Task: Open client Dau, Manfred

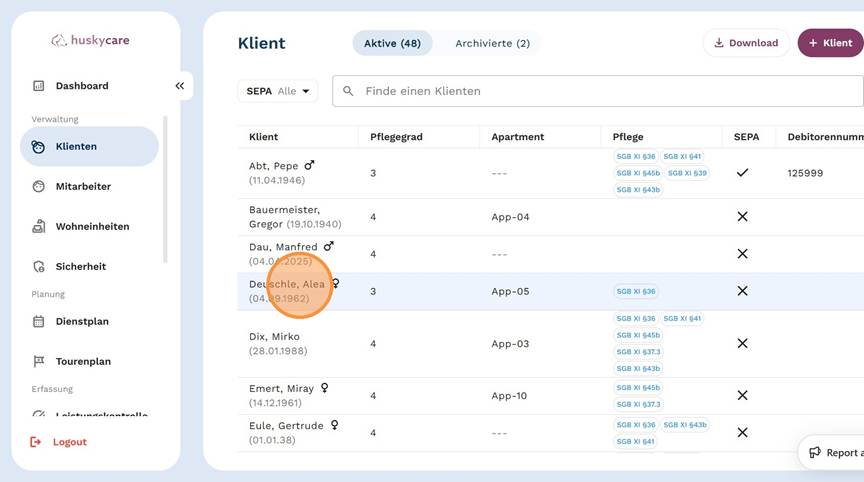Action: (x=283, y=247)
